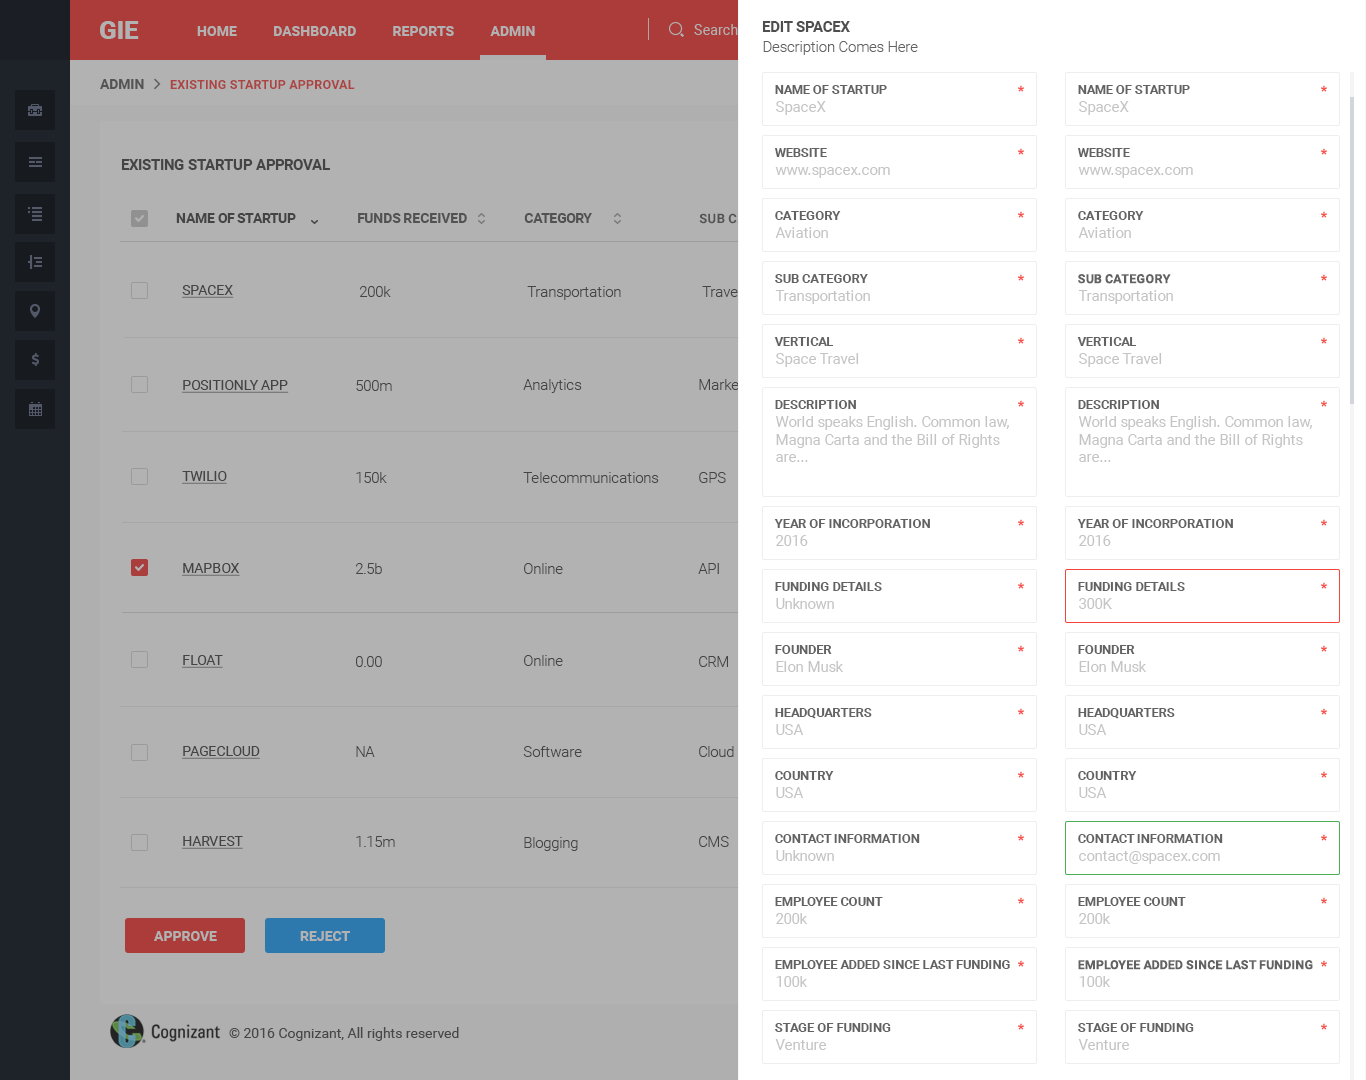
Task: Click the GIE logo
Action: coord(119,30)
